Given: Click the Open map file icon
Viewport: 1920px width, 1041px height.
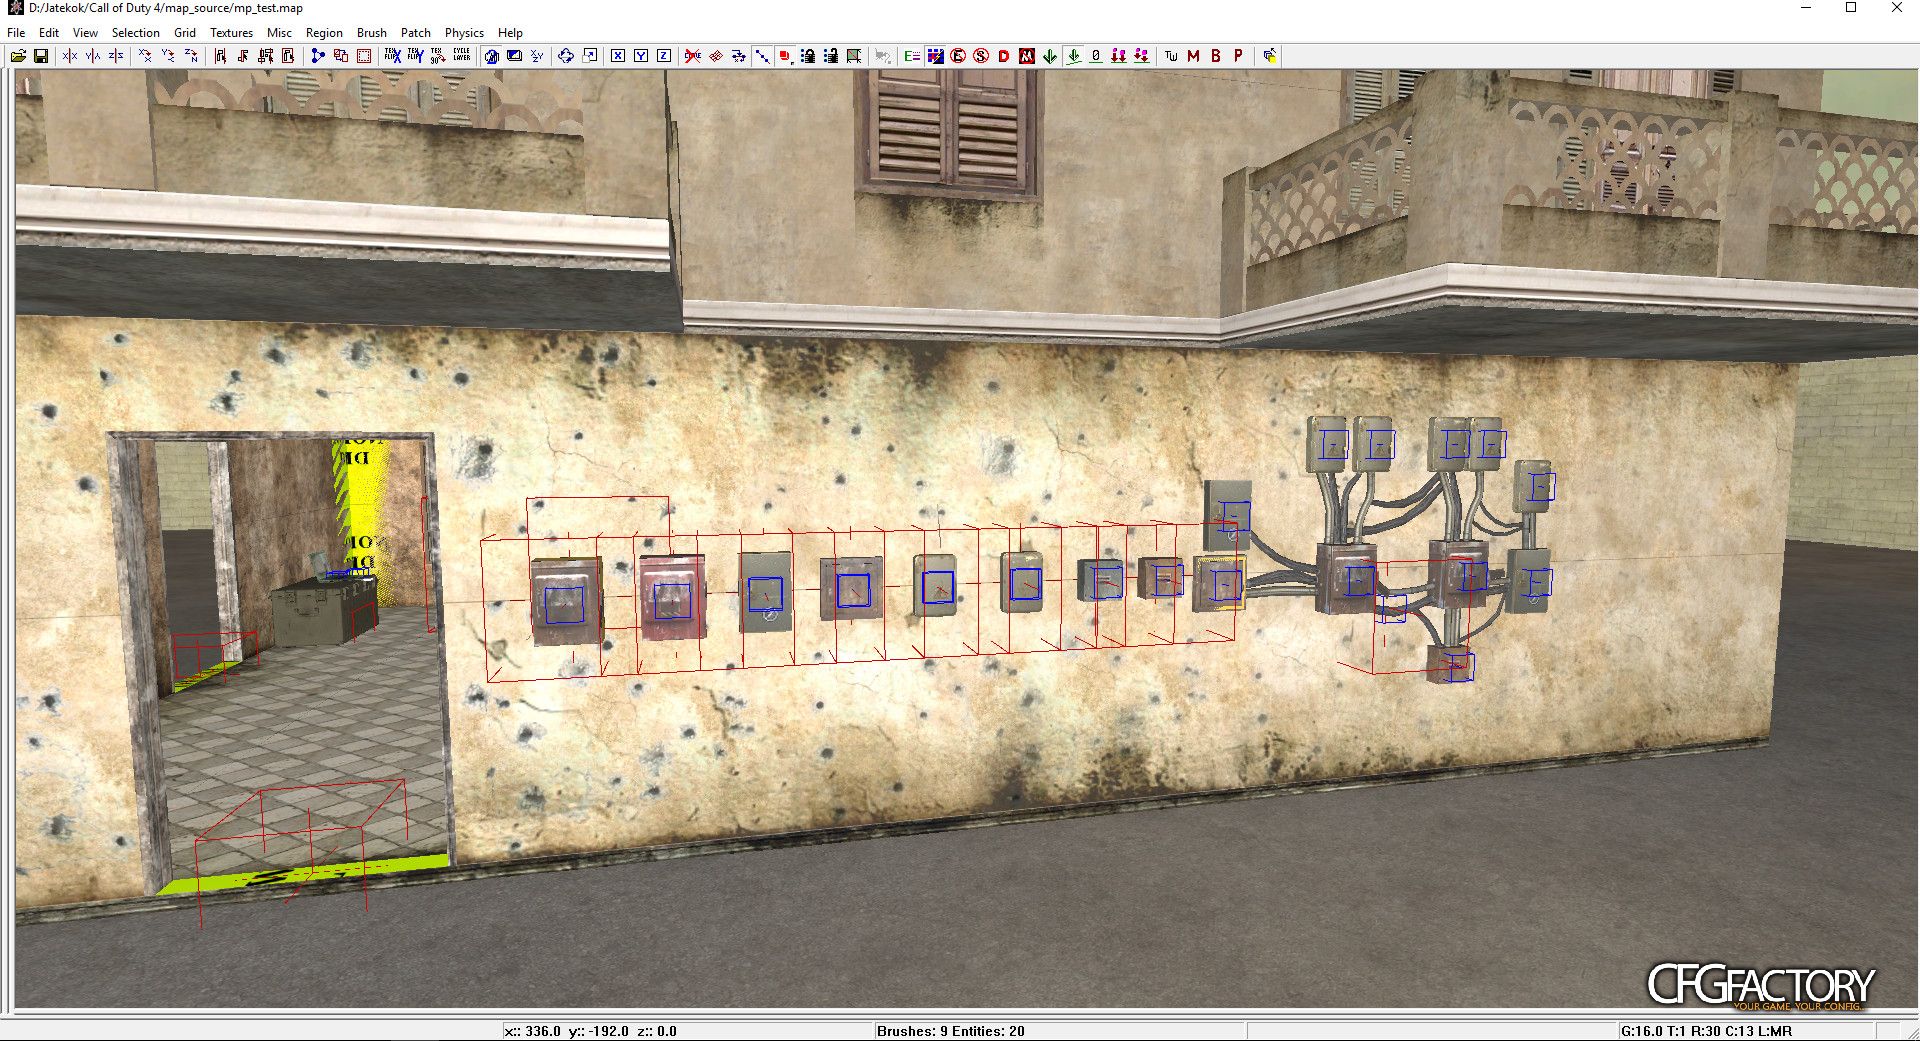Looking at the screenshot, I should 18,56.
